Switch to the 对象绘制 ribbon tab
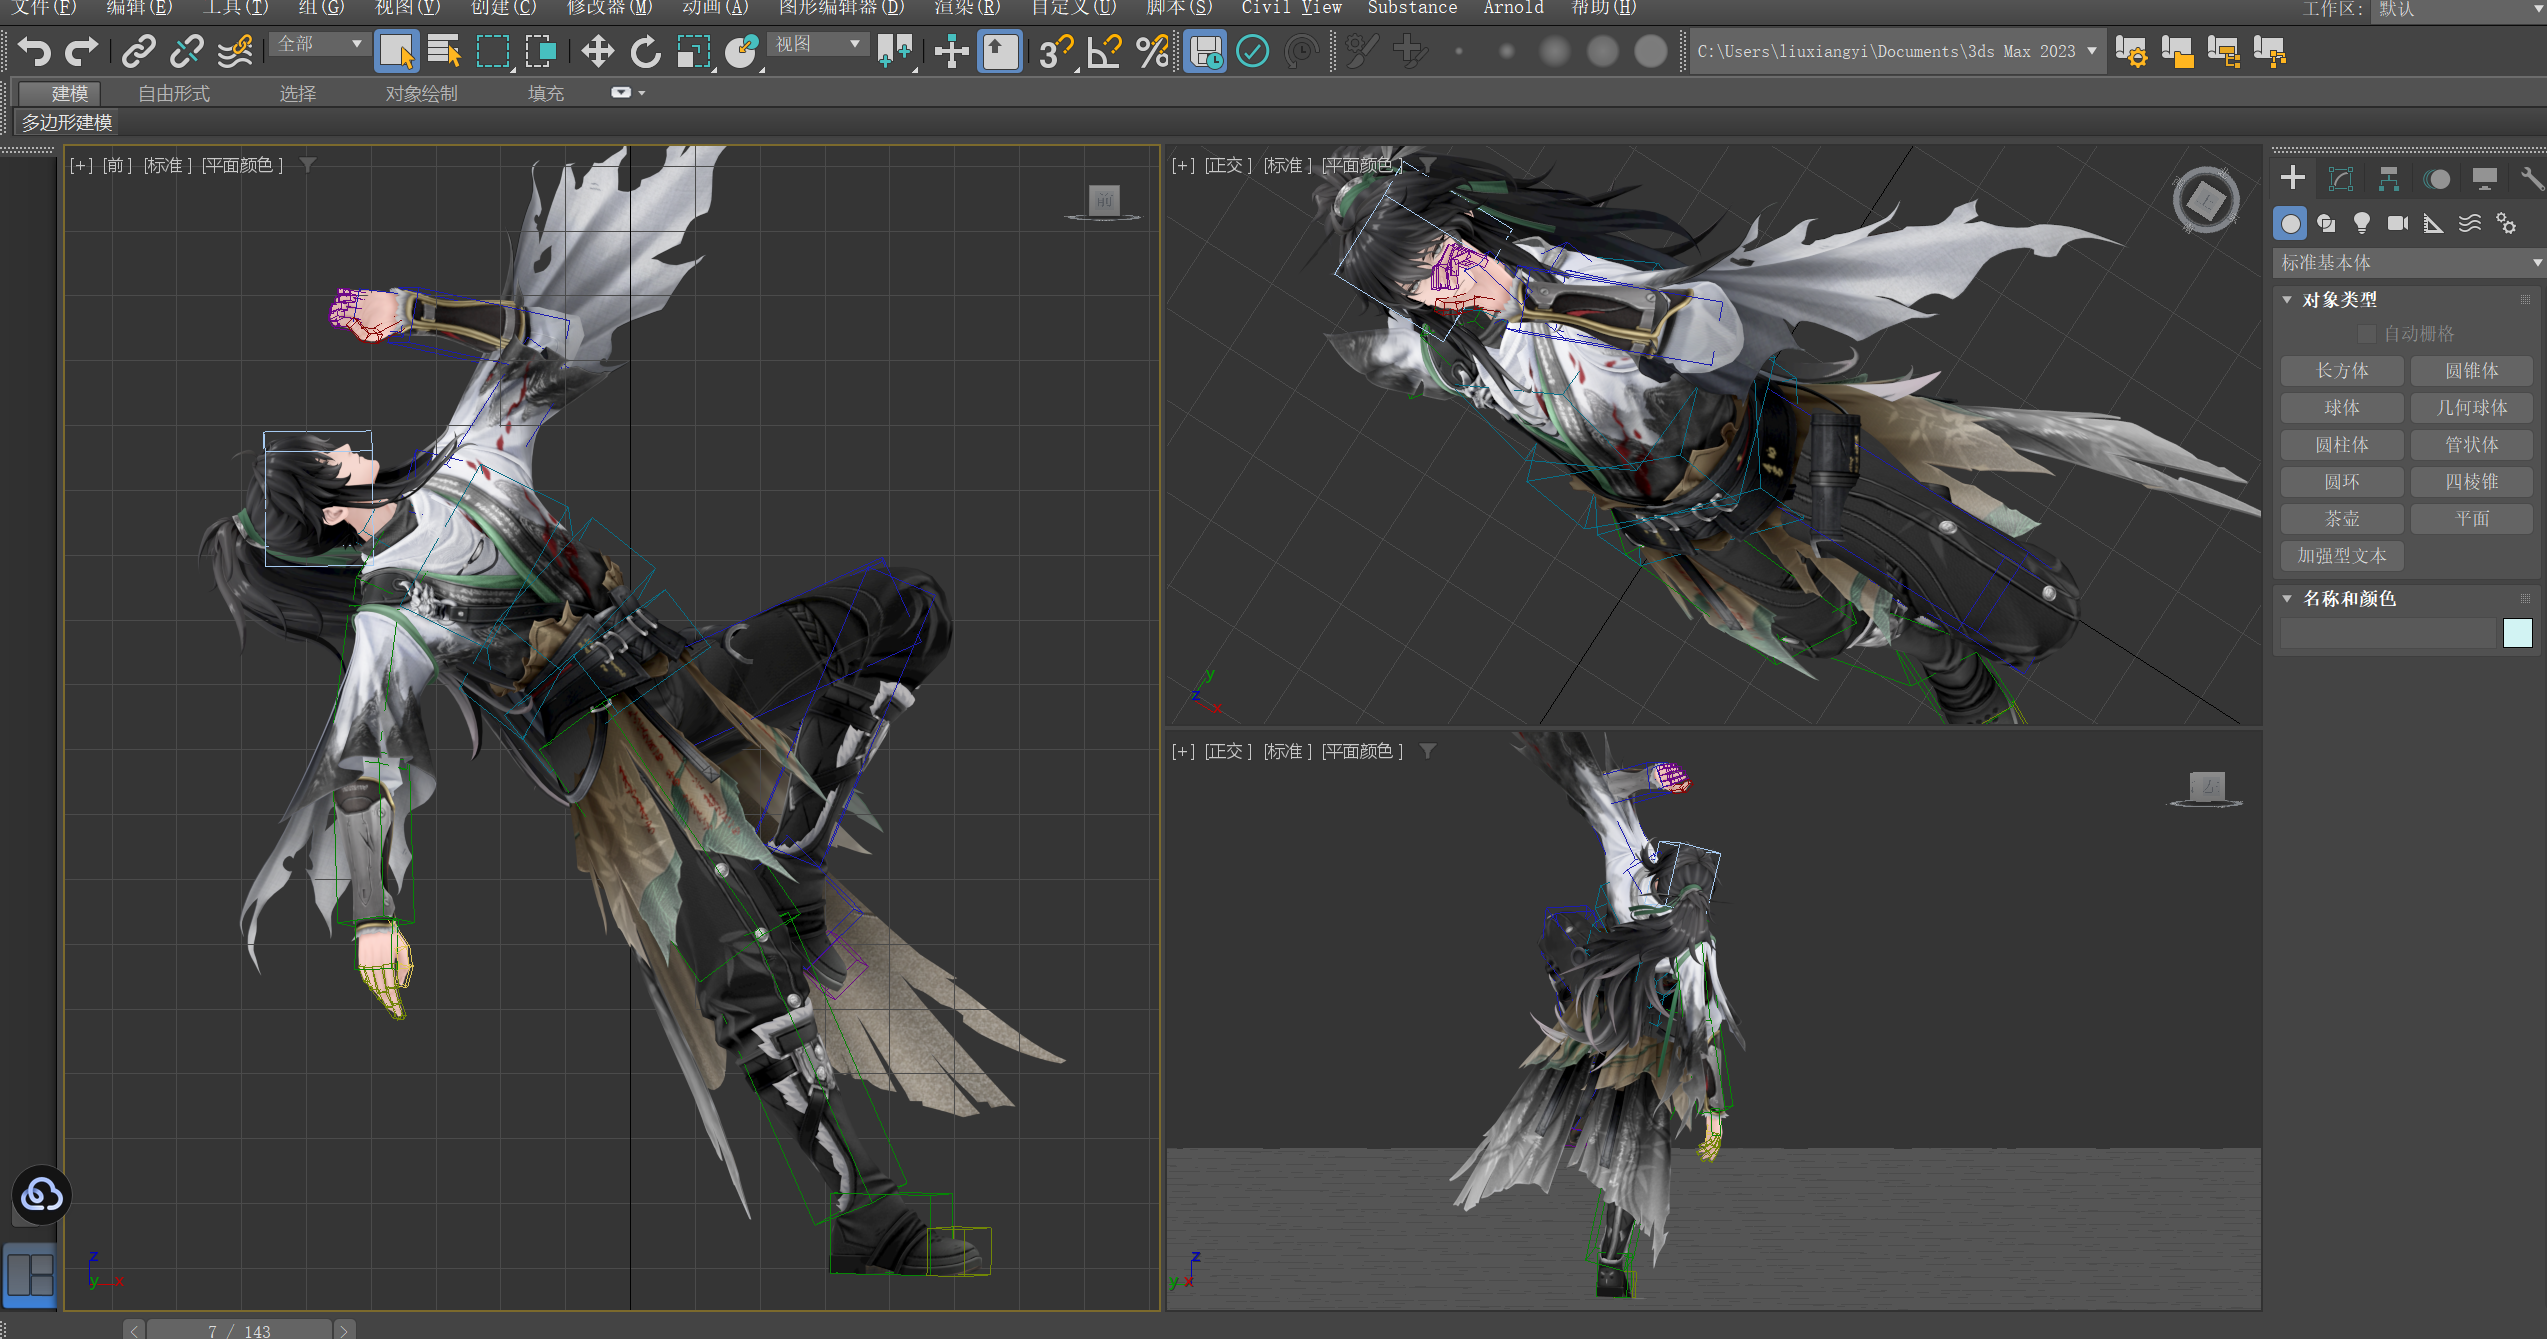The image size is (2547, 1339). [421, 94]
